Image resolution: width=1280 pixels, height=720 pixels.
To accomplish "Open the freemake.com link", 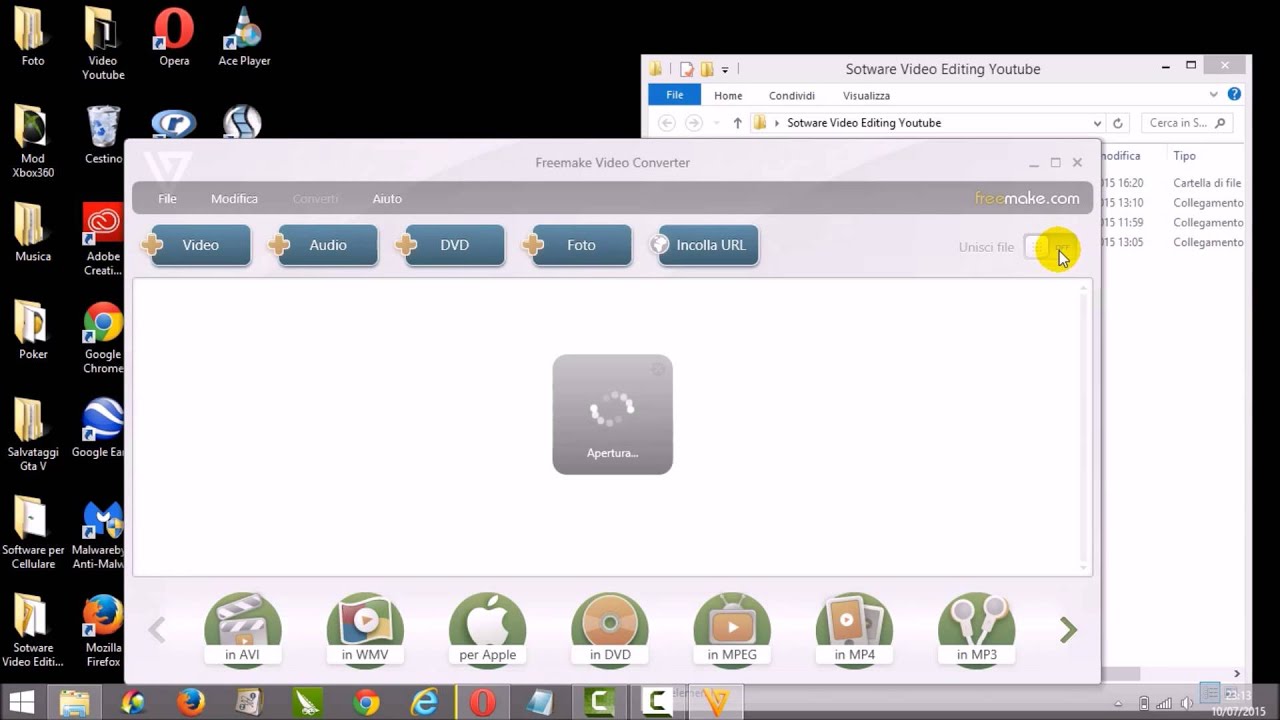I will click(x=1027, y=198).
